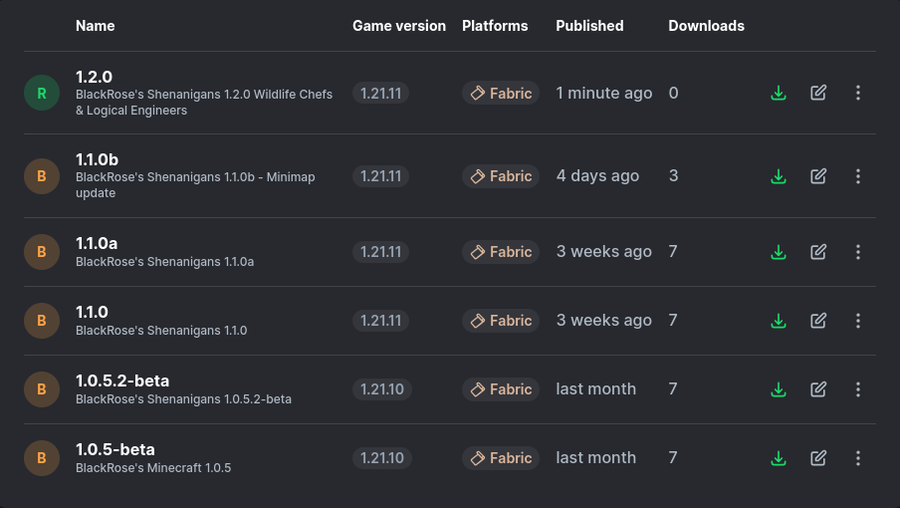Image resolution: width=900 pixels, height=508 pixels.
Task: Download the 1.1.0a version
Action: [778, 252]
